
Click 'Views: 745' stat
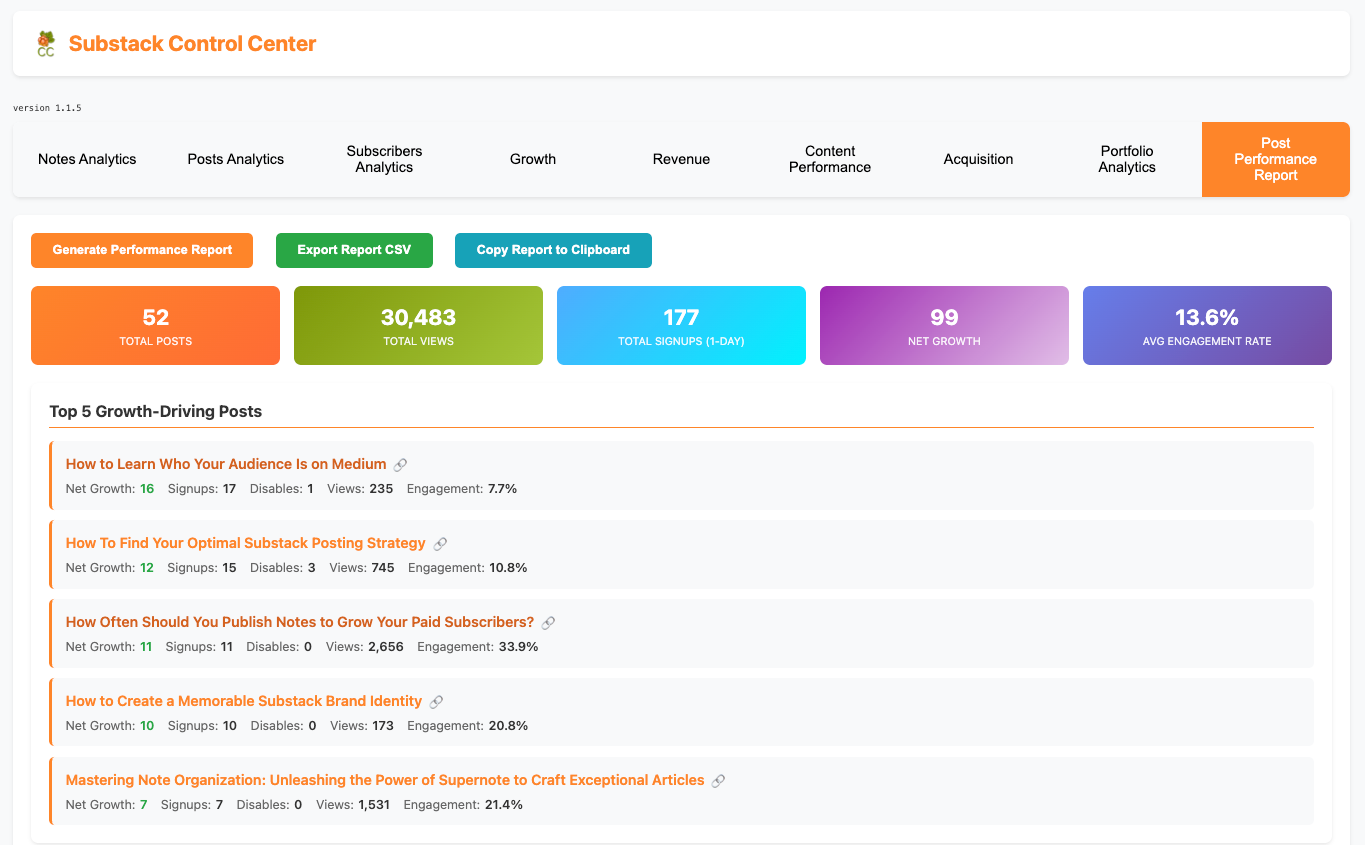[x=362, y=568]
